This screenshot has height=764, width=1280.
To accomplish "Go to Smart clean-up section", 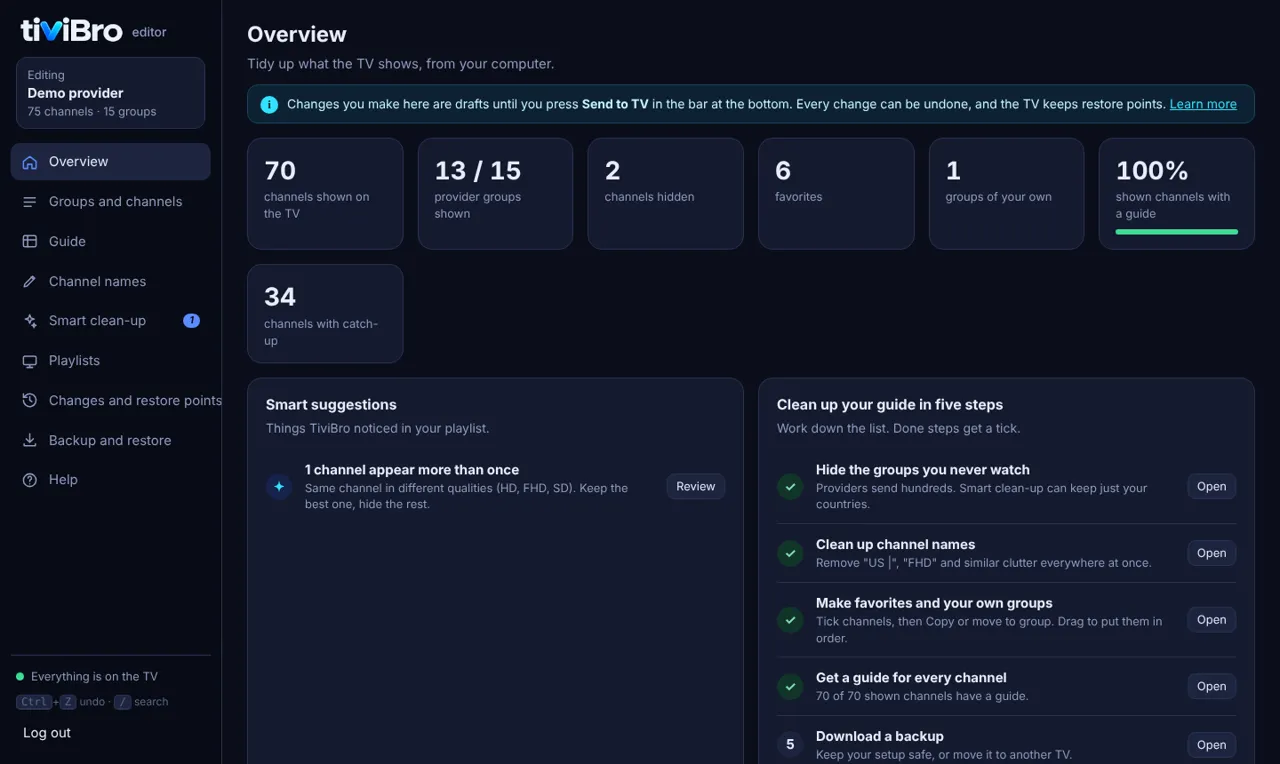I will coord(110,321).
